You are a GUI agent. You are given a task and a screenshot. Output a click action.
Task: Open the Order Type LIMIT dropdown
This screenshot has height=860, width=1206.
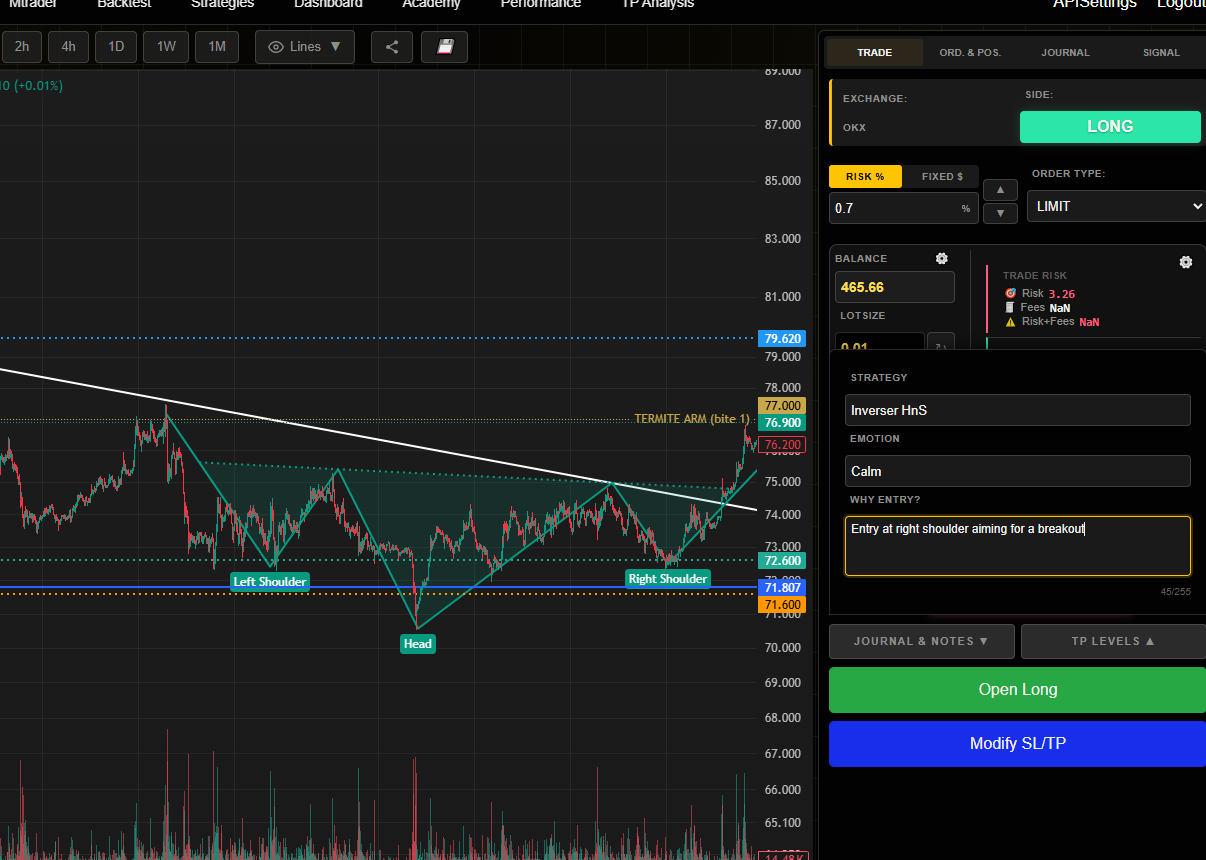coord(1116,206)
